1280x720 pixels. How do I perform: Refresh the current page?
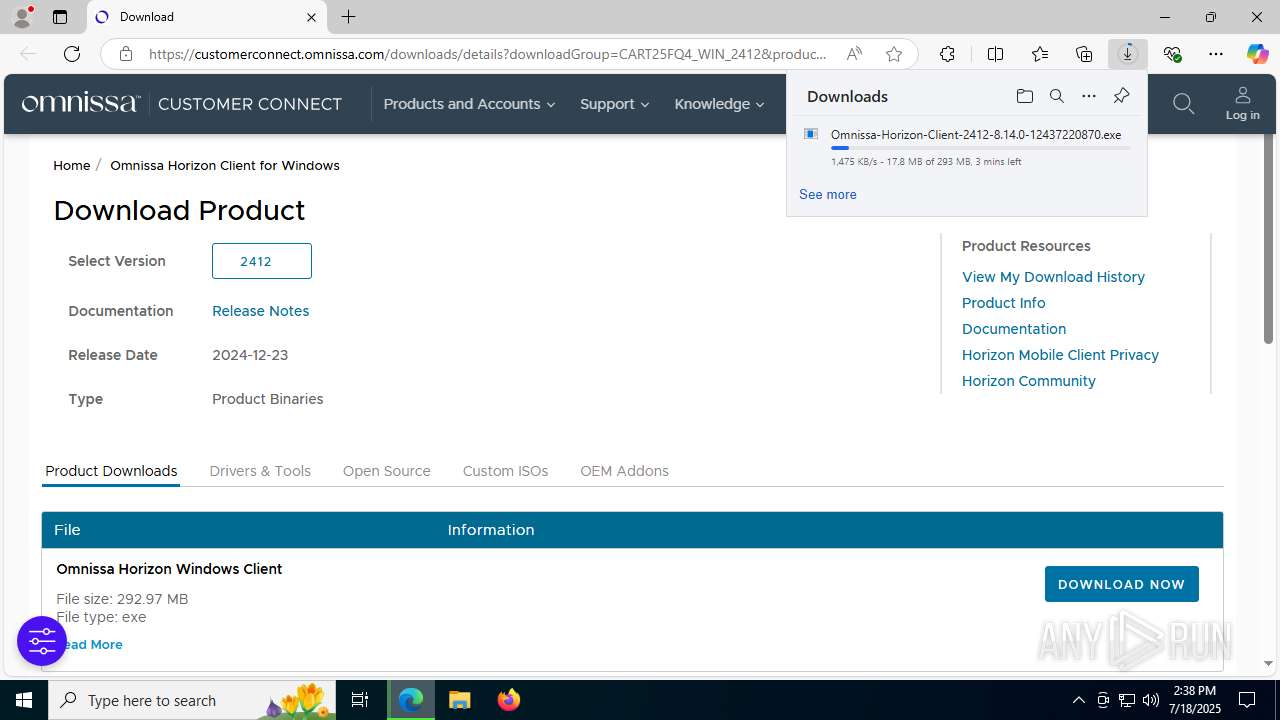(72, 54)
